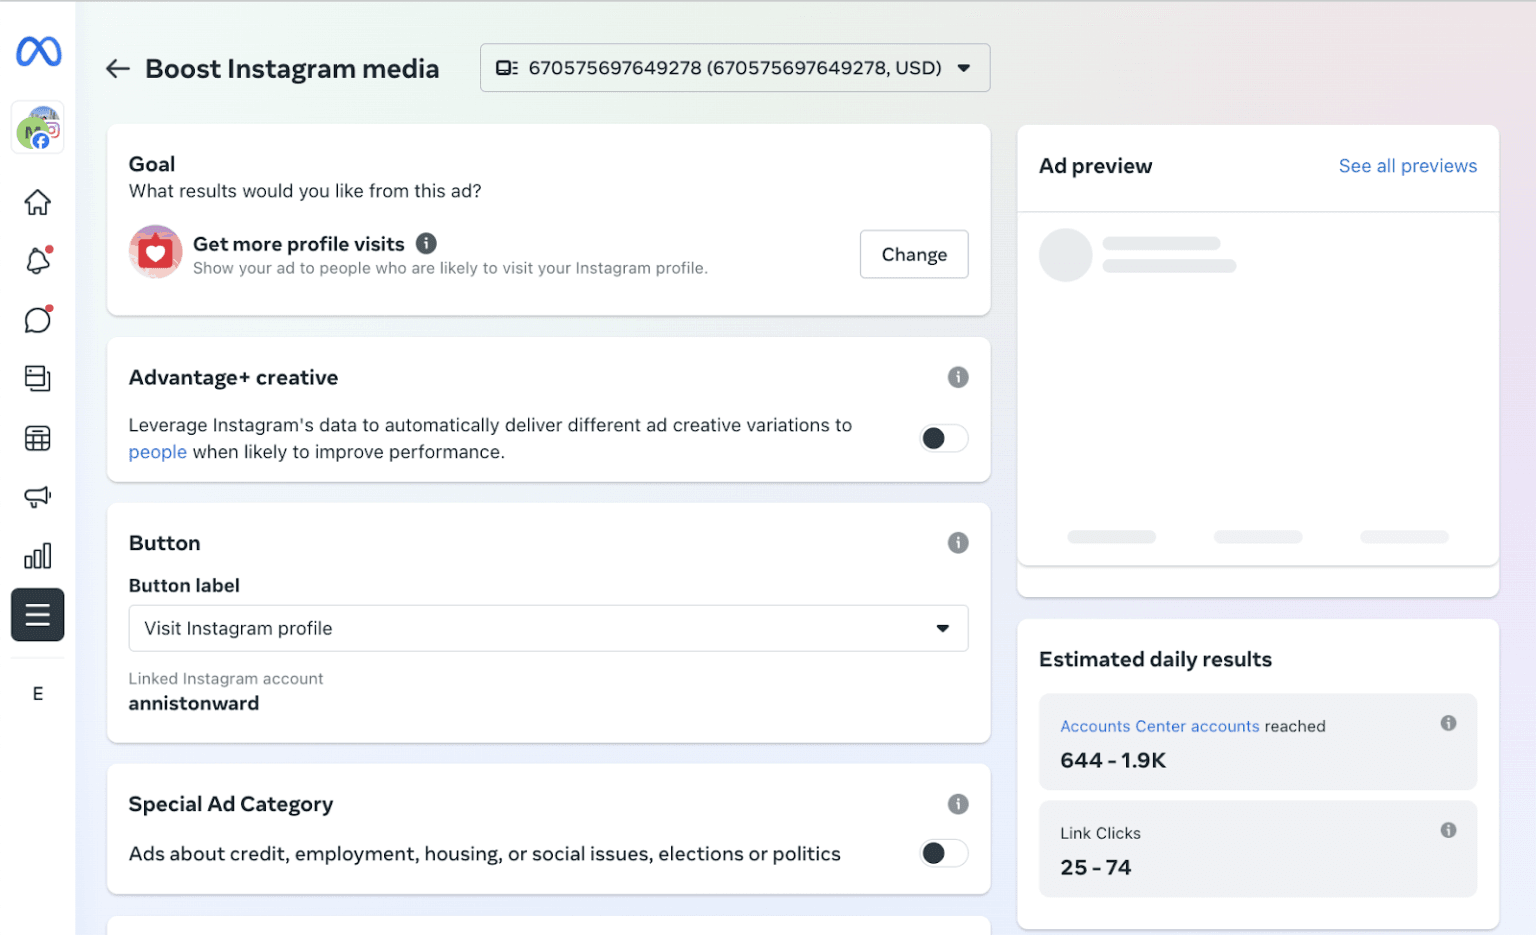Open the Home icon in sidebar
The image size is (1536, 935).
click(38, 202)
